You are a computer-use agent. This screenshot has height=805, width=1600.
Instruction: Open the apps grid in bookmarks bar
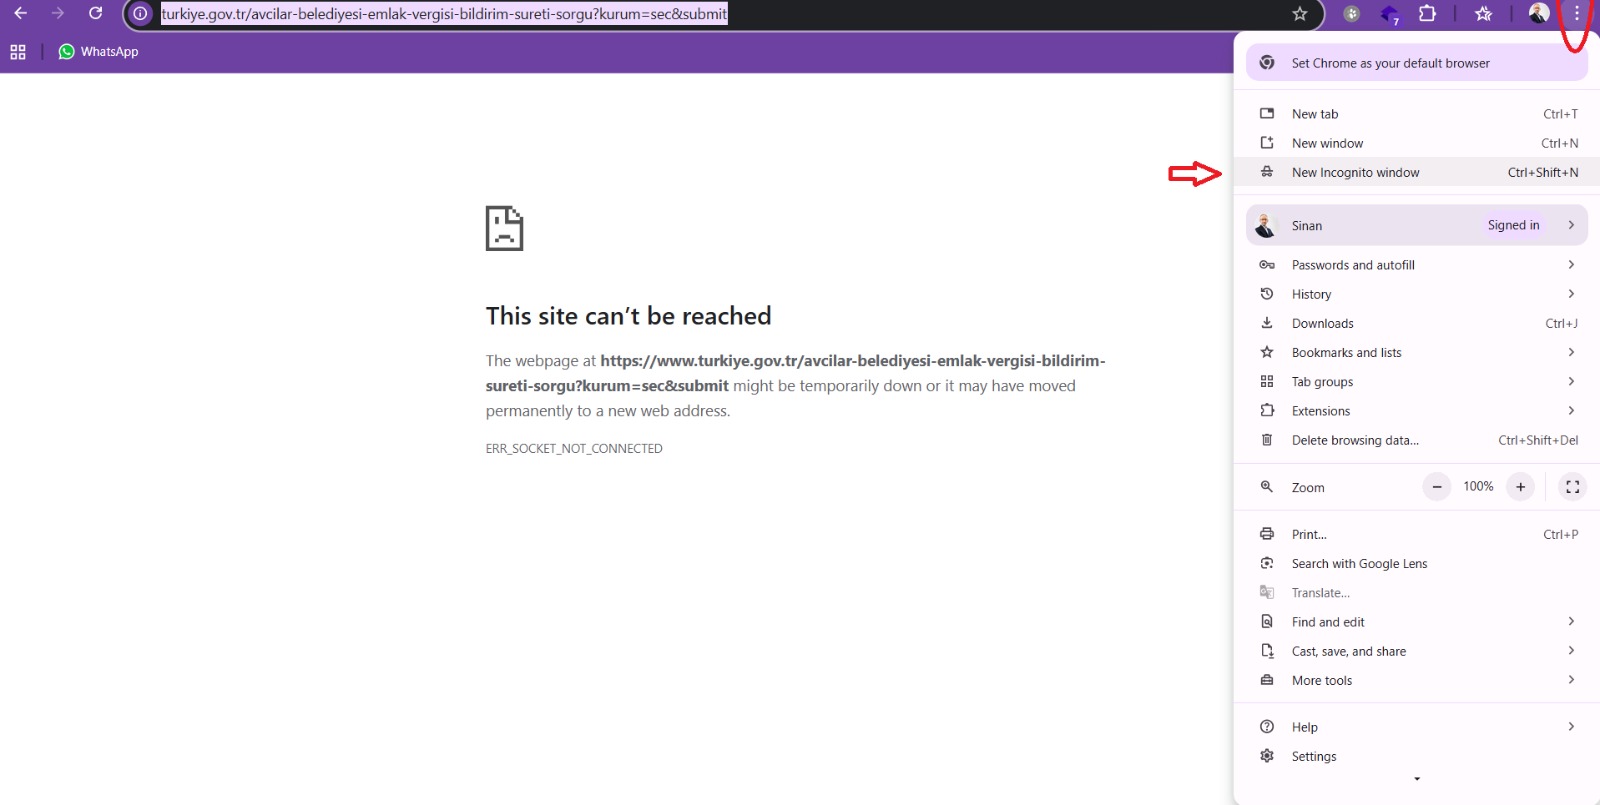click(x=18, y=52)
